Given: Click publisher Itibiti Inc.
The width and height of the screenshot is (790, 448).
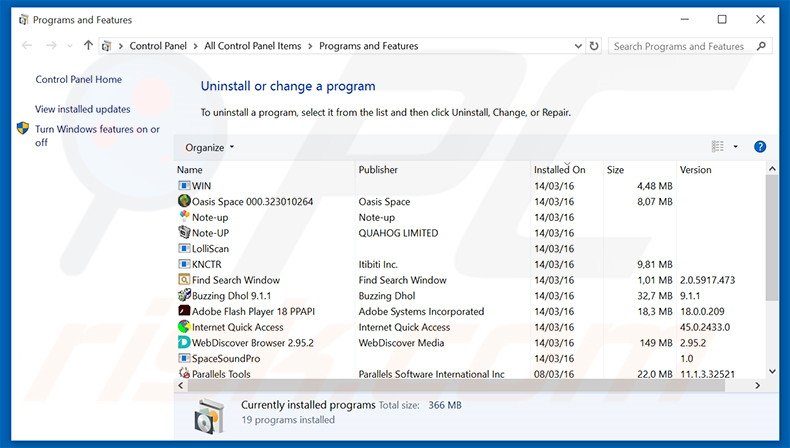Looking at the screenshot, I should point(378,264).
